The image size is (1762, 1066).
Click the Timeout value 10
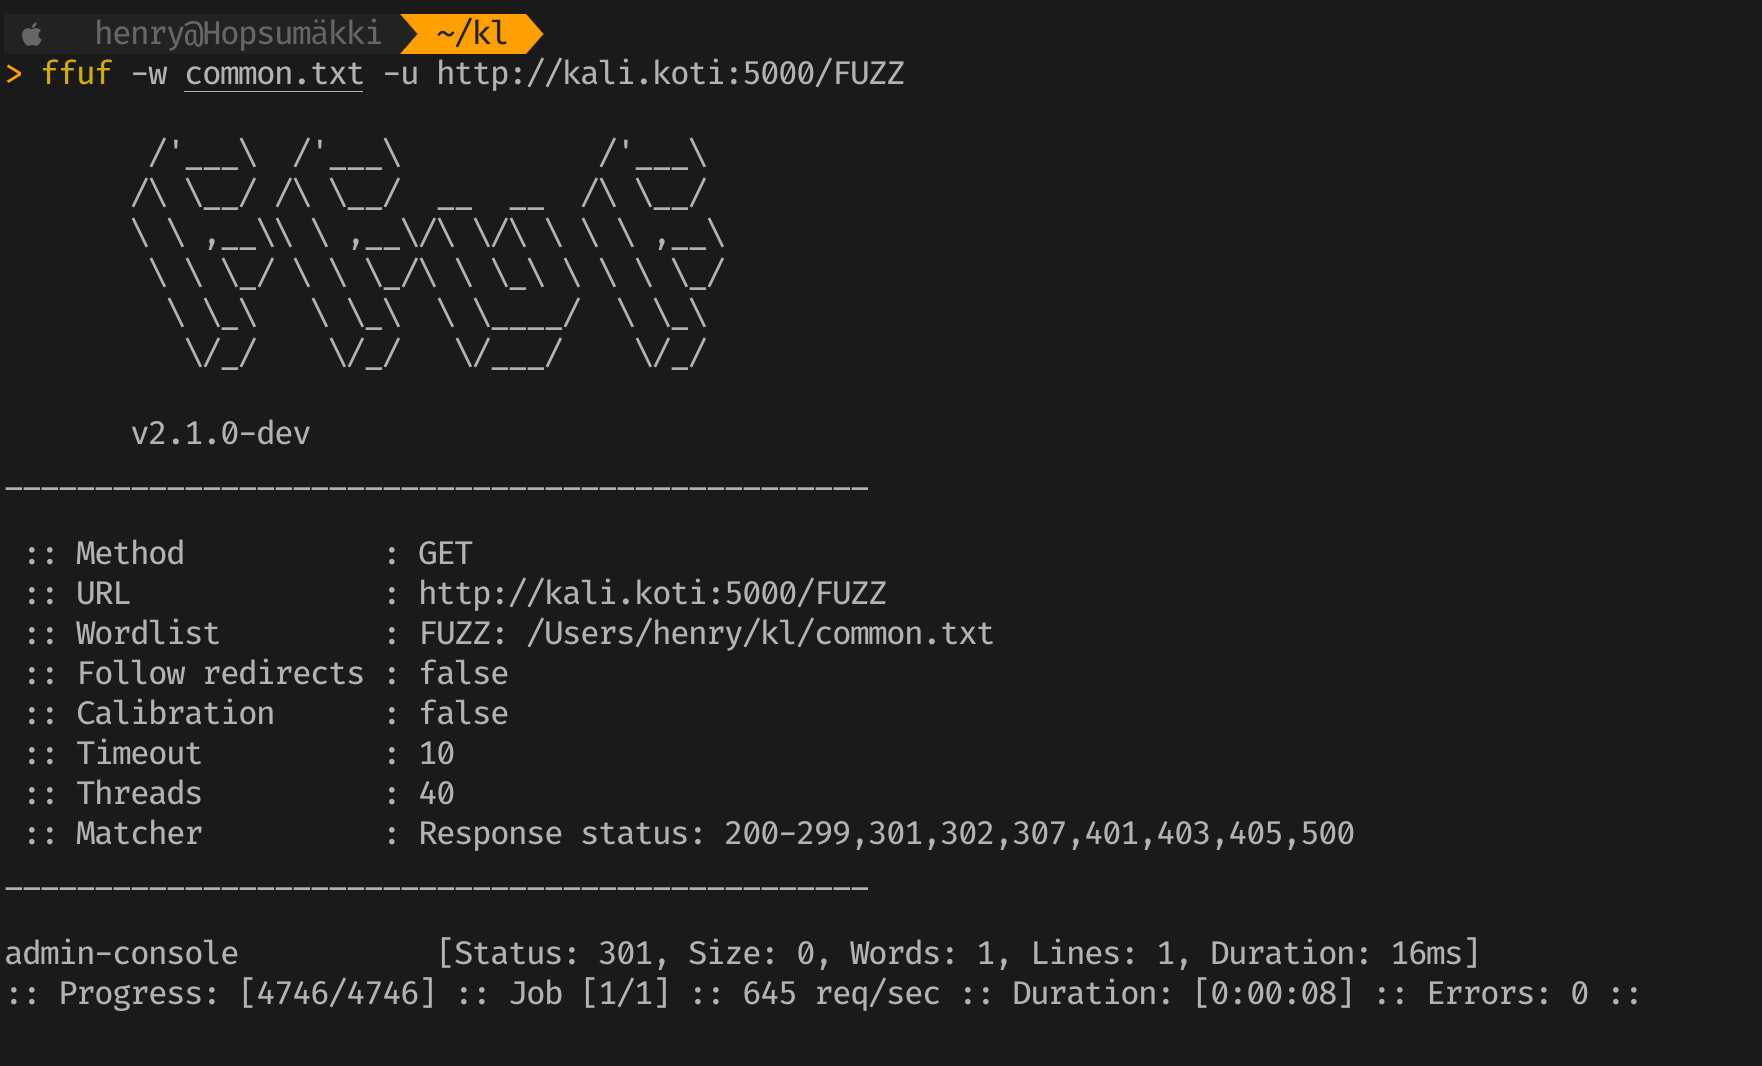tap(436, 754)
